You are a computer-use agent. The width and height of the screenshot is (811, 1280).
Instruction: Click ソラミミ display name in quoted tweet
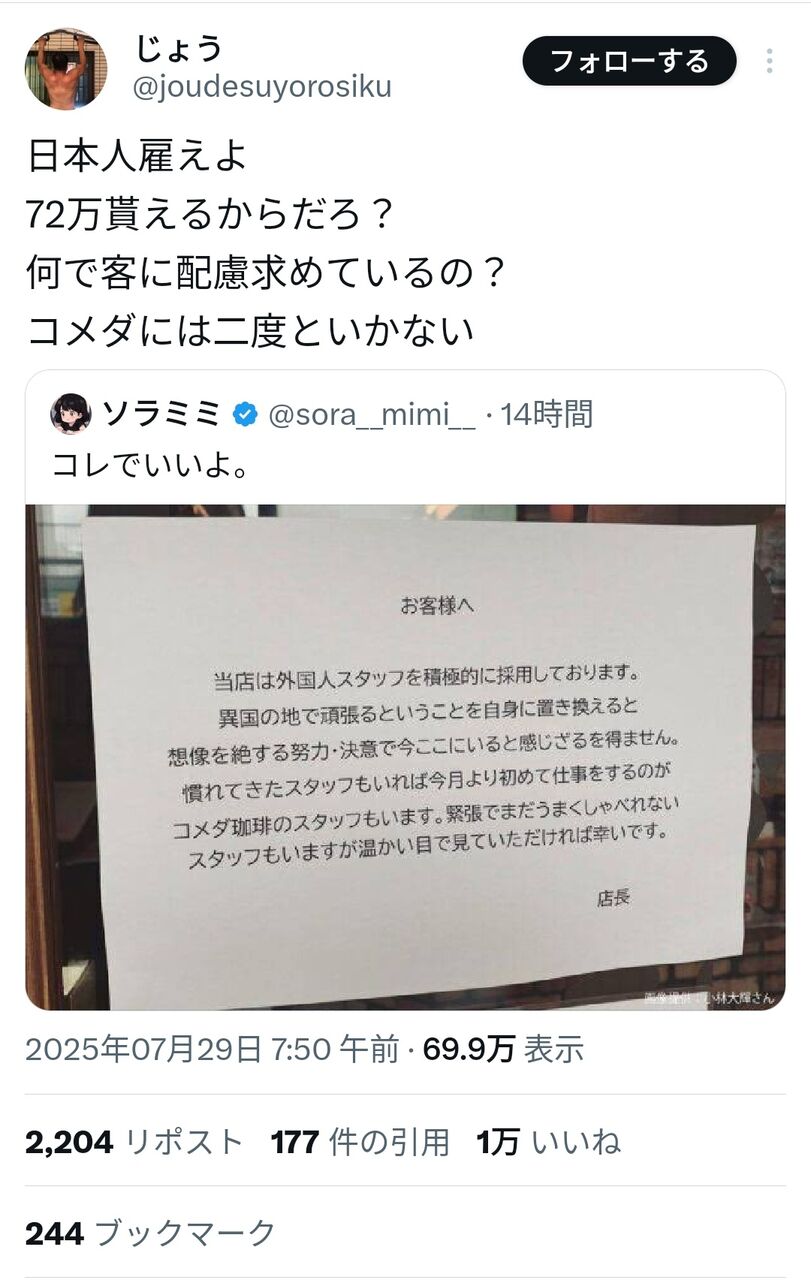[160, 413]
